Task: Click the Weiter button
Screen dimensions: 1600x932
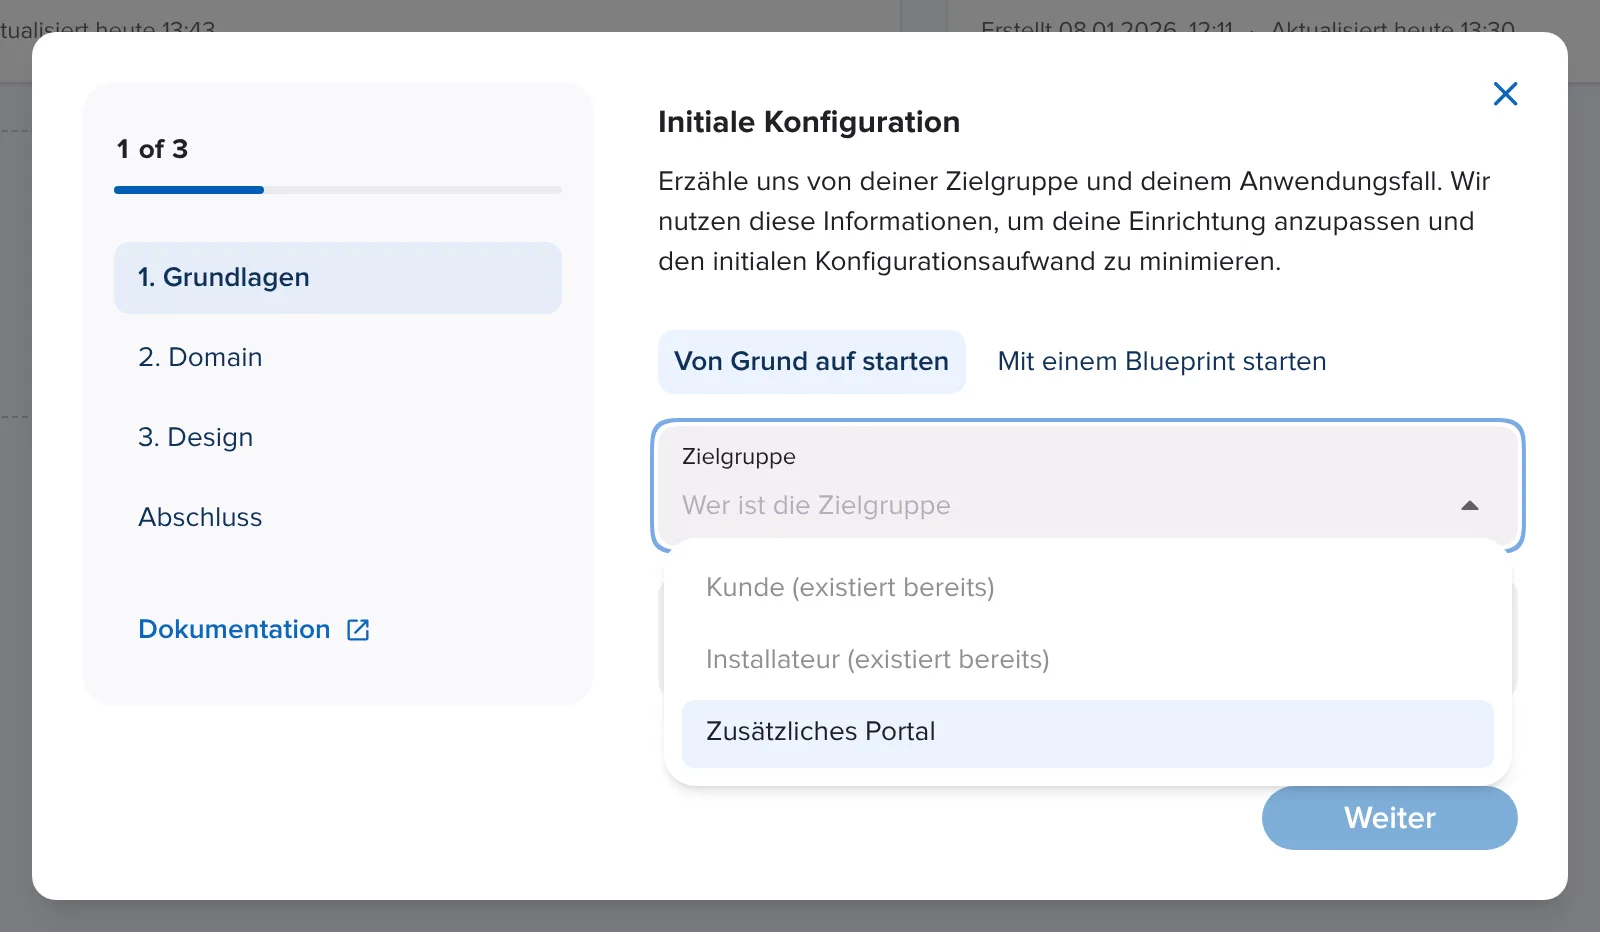Action: click(x=1390, y=818)
